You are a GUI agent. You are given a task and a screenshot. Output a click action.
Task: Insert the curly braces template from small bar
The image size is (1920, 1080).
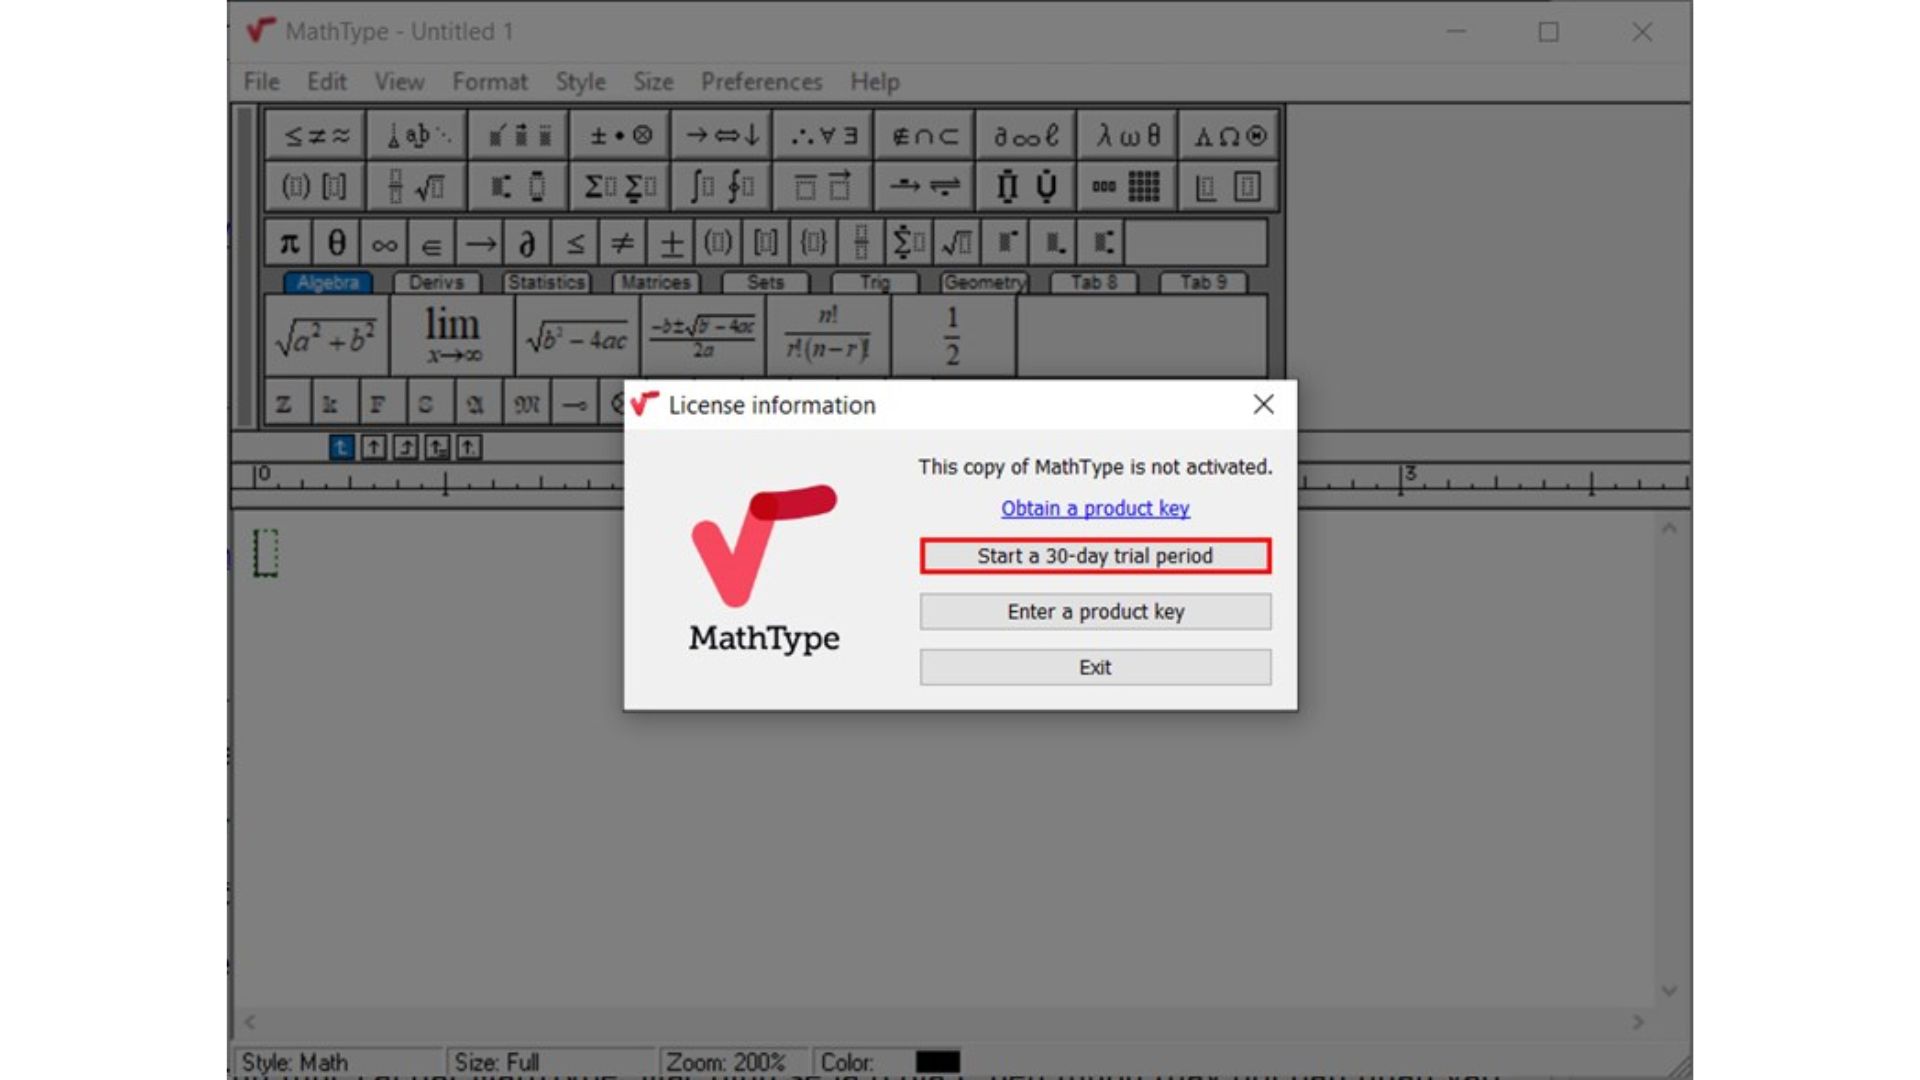(814, 243)
